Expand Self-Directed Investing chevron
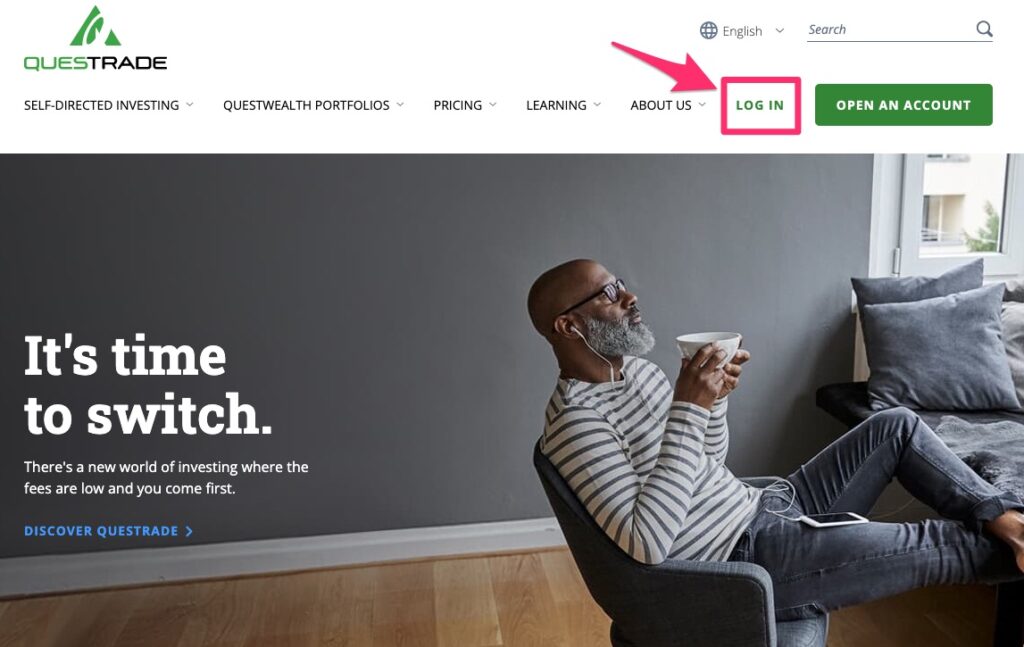 pos(189,104)
